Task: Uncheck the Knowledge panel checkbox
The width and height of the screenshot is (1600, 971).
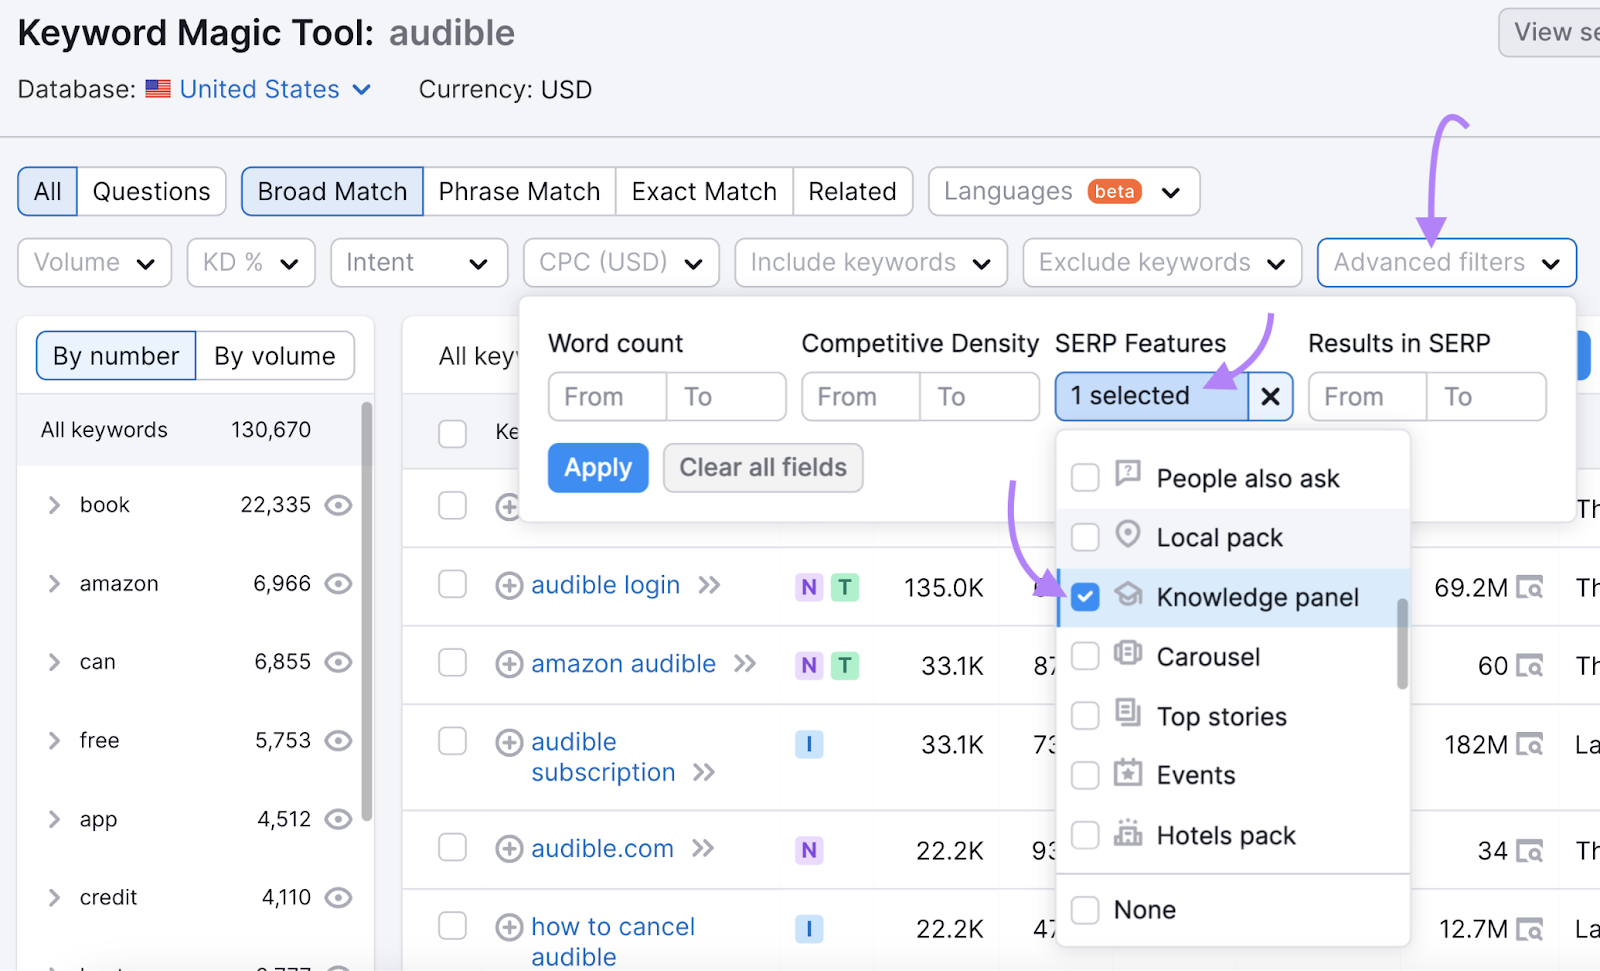Action: point(1085,596)
